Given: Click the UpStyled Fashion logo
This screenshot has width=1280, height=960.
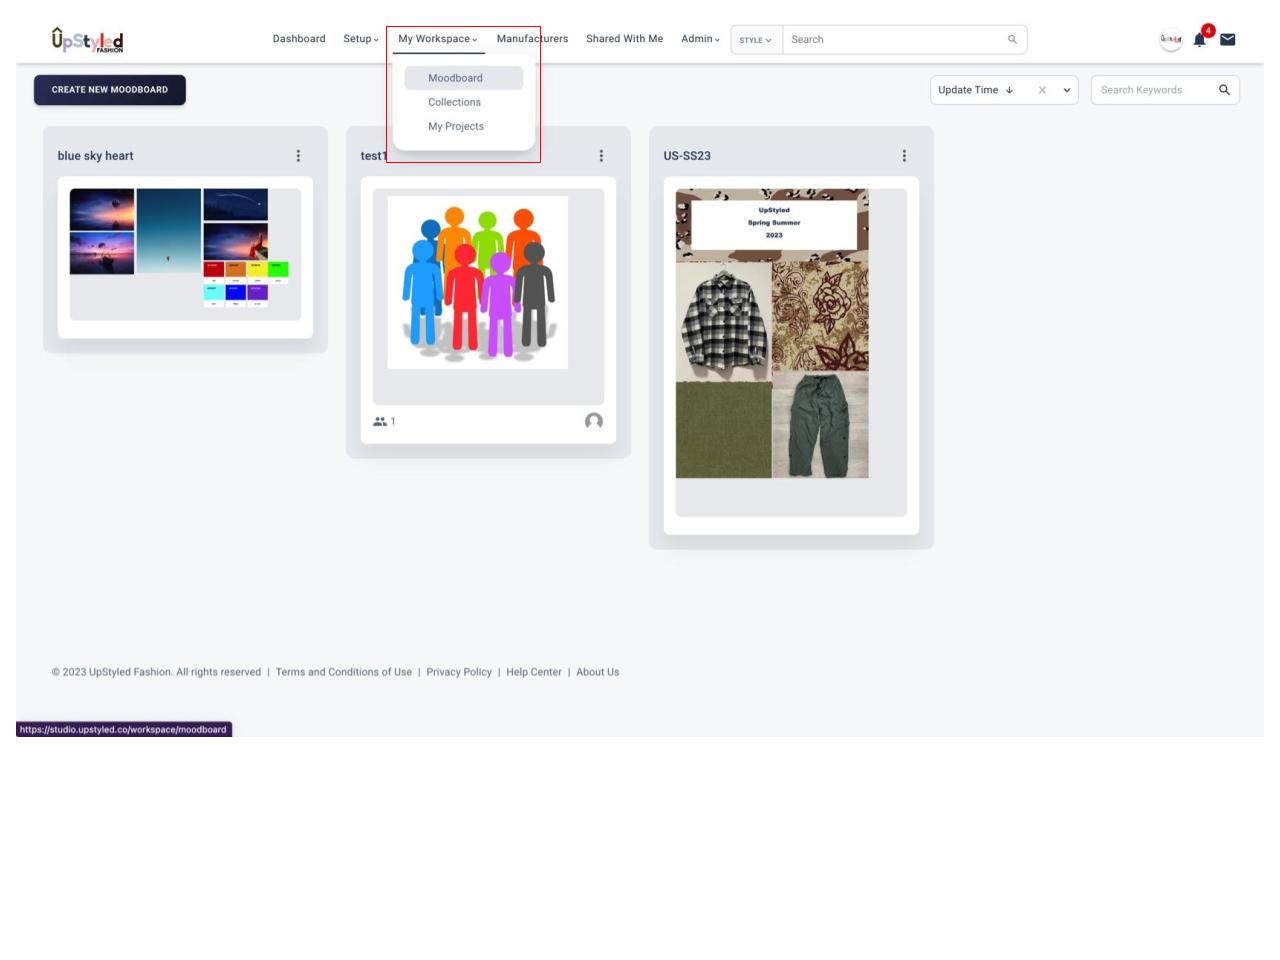Looking at the screenshot, I should click(x=87, y=40).
